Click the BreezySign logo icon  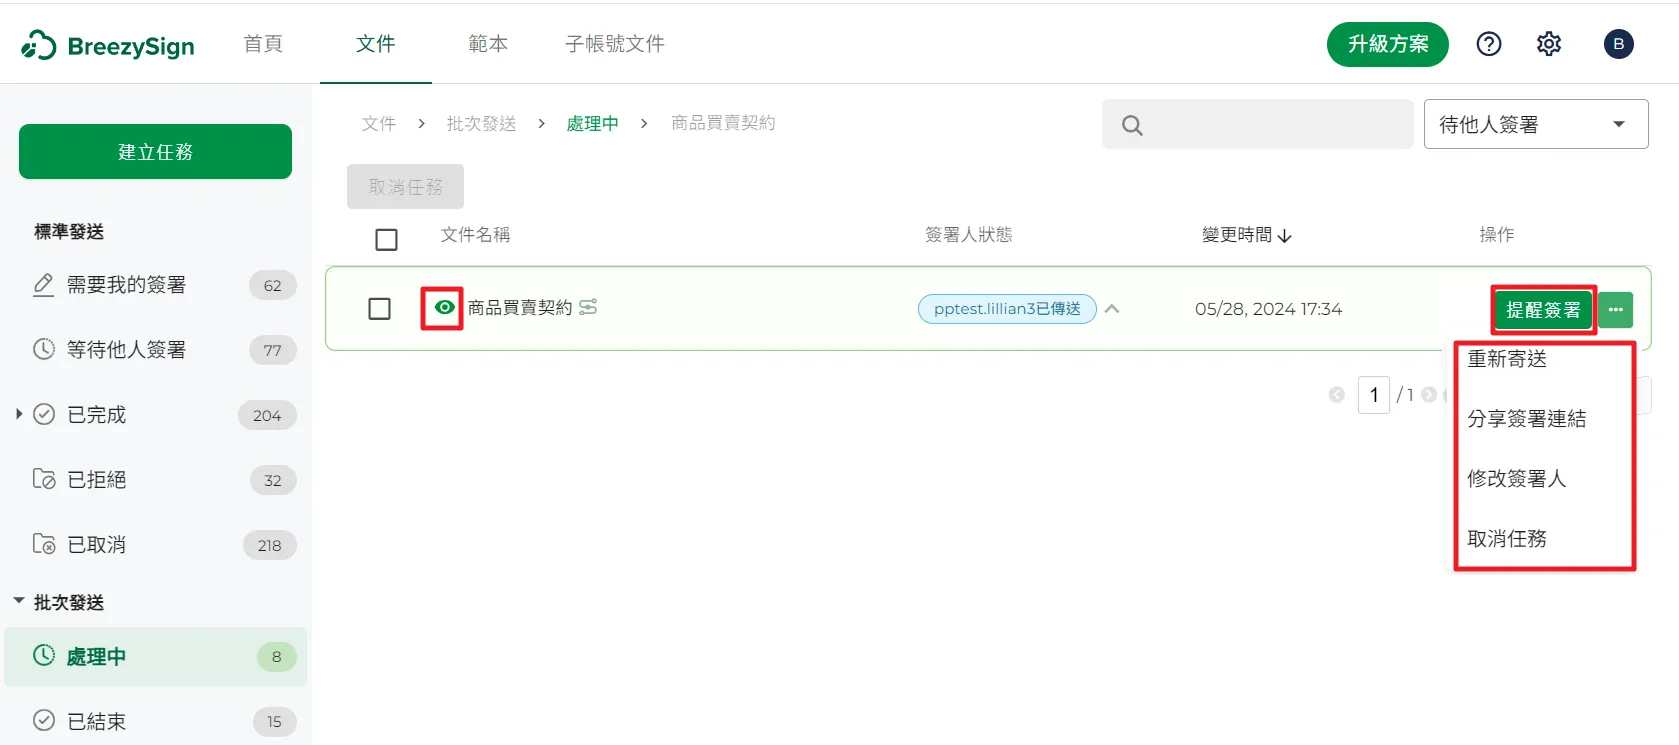coord(39,45)
